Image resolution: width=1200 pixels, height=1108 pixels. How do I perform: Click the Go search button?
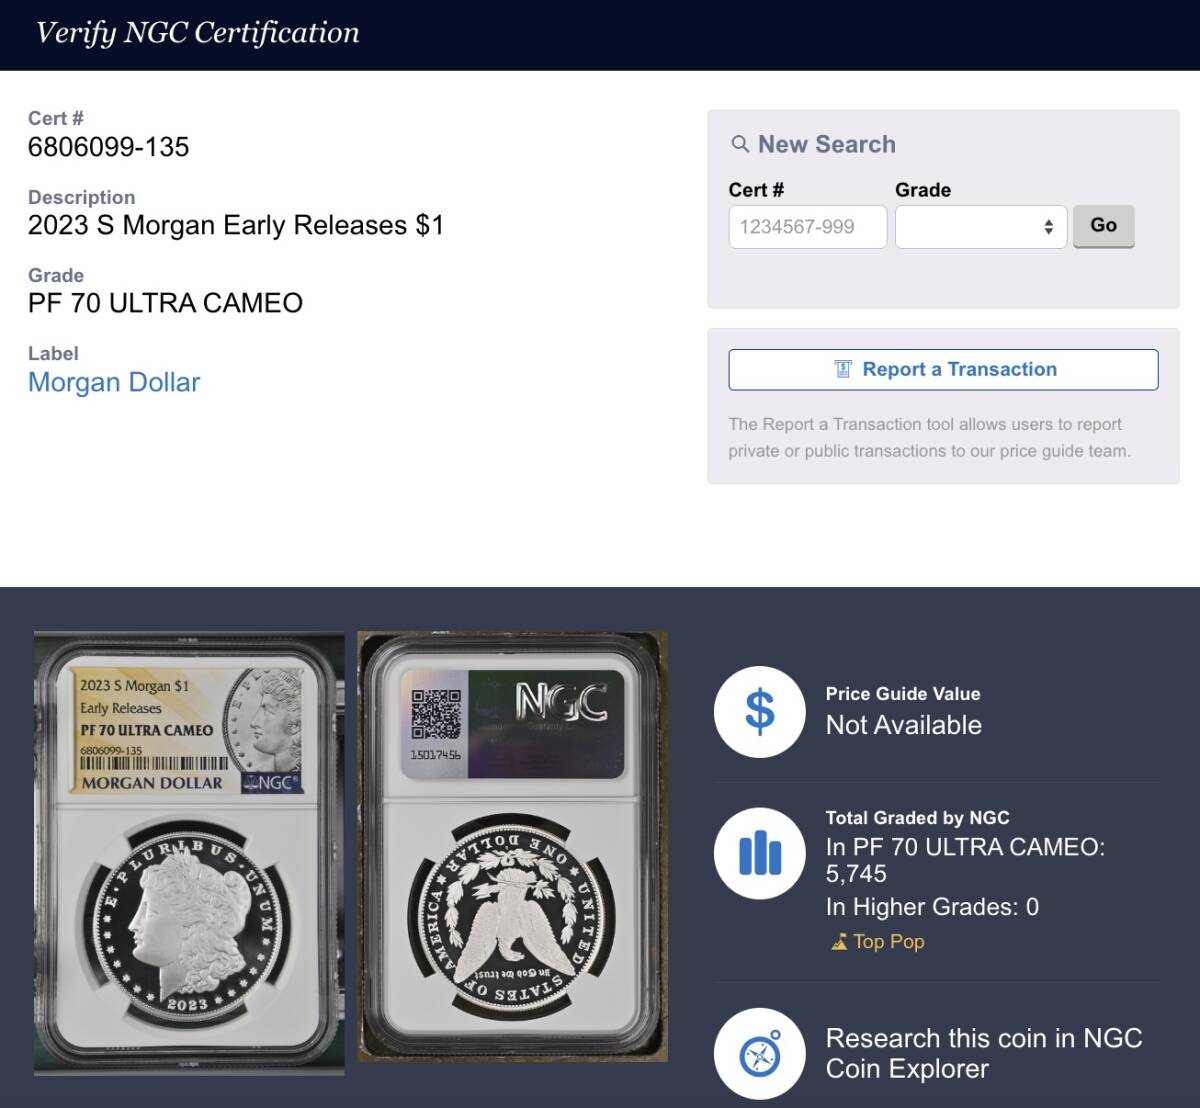[1103, 226]
